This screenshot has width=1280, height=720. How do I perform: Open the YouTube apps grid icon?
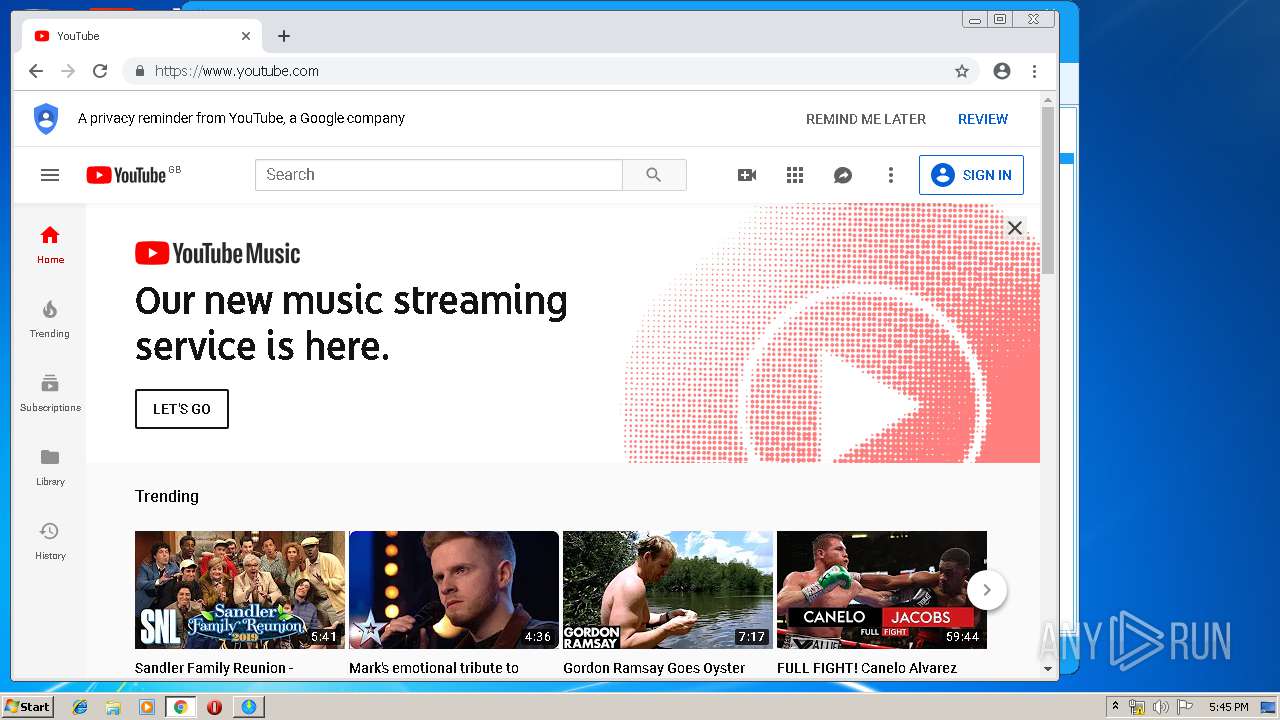[x=795, y=175]
